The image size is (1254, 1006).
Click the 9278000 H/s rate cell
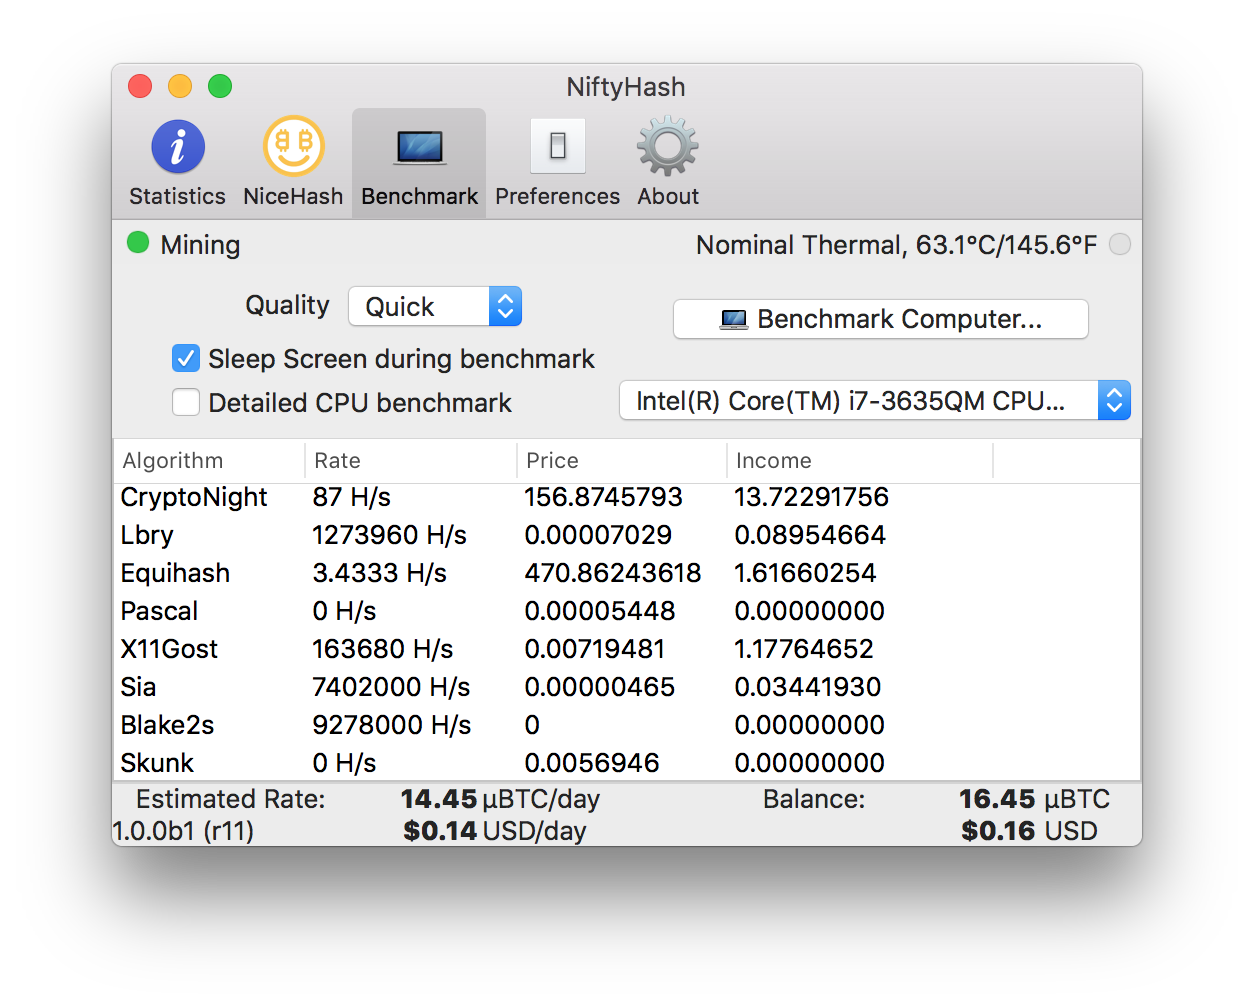click(x=392, y=725)
